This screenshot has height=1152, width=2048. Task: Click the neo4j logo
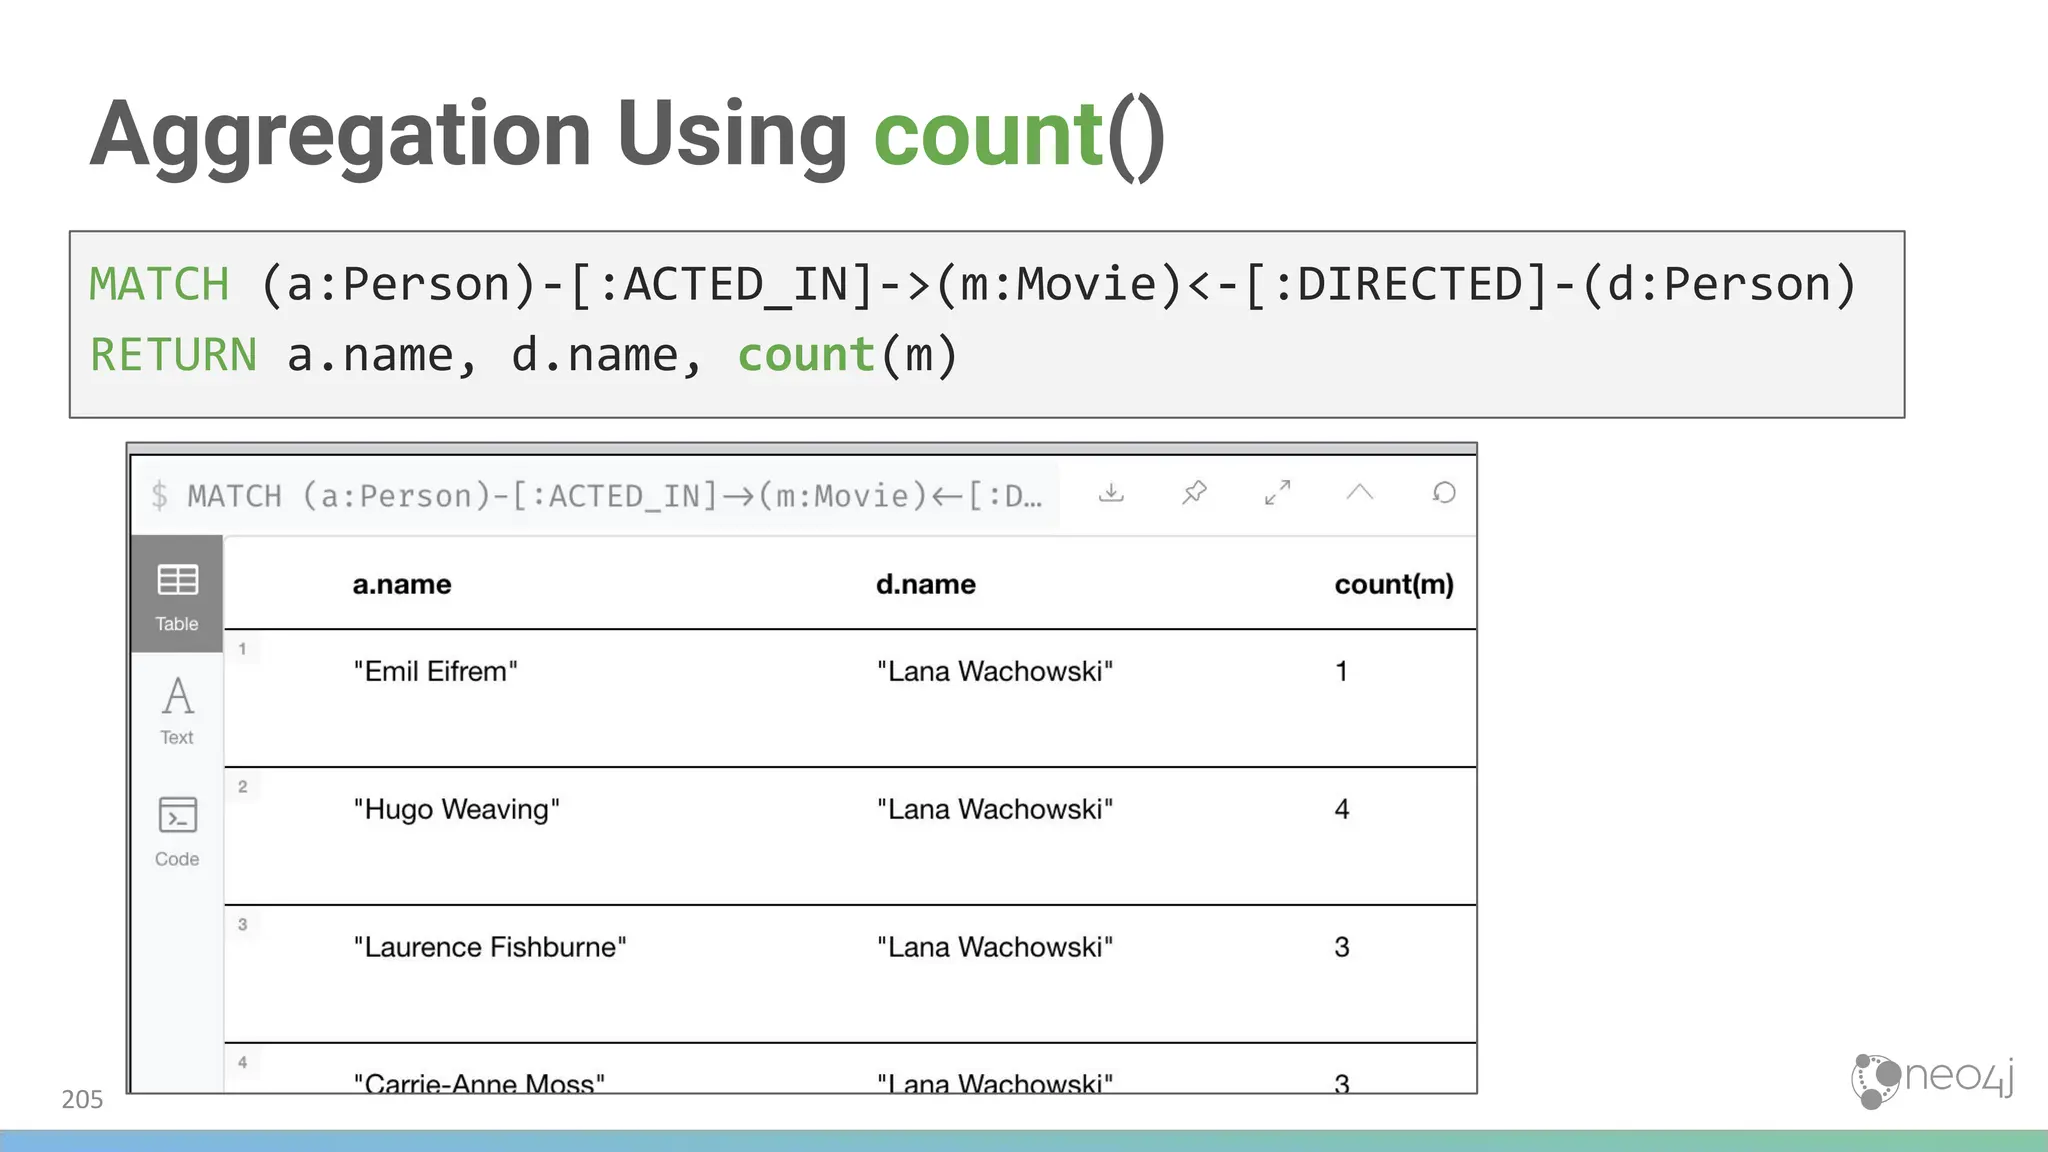coord(1932,1080)
